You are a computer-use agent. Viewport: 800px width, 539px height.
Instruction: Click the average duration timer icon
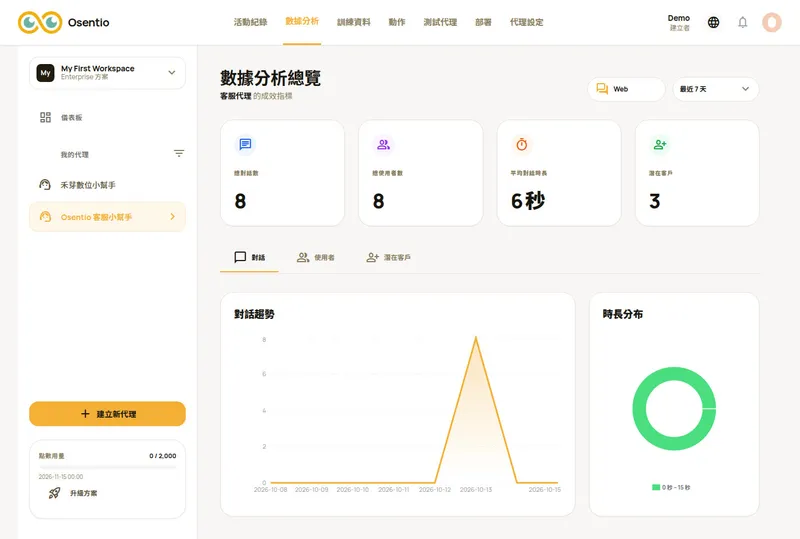[521, 144]
